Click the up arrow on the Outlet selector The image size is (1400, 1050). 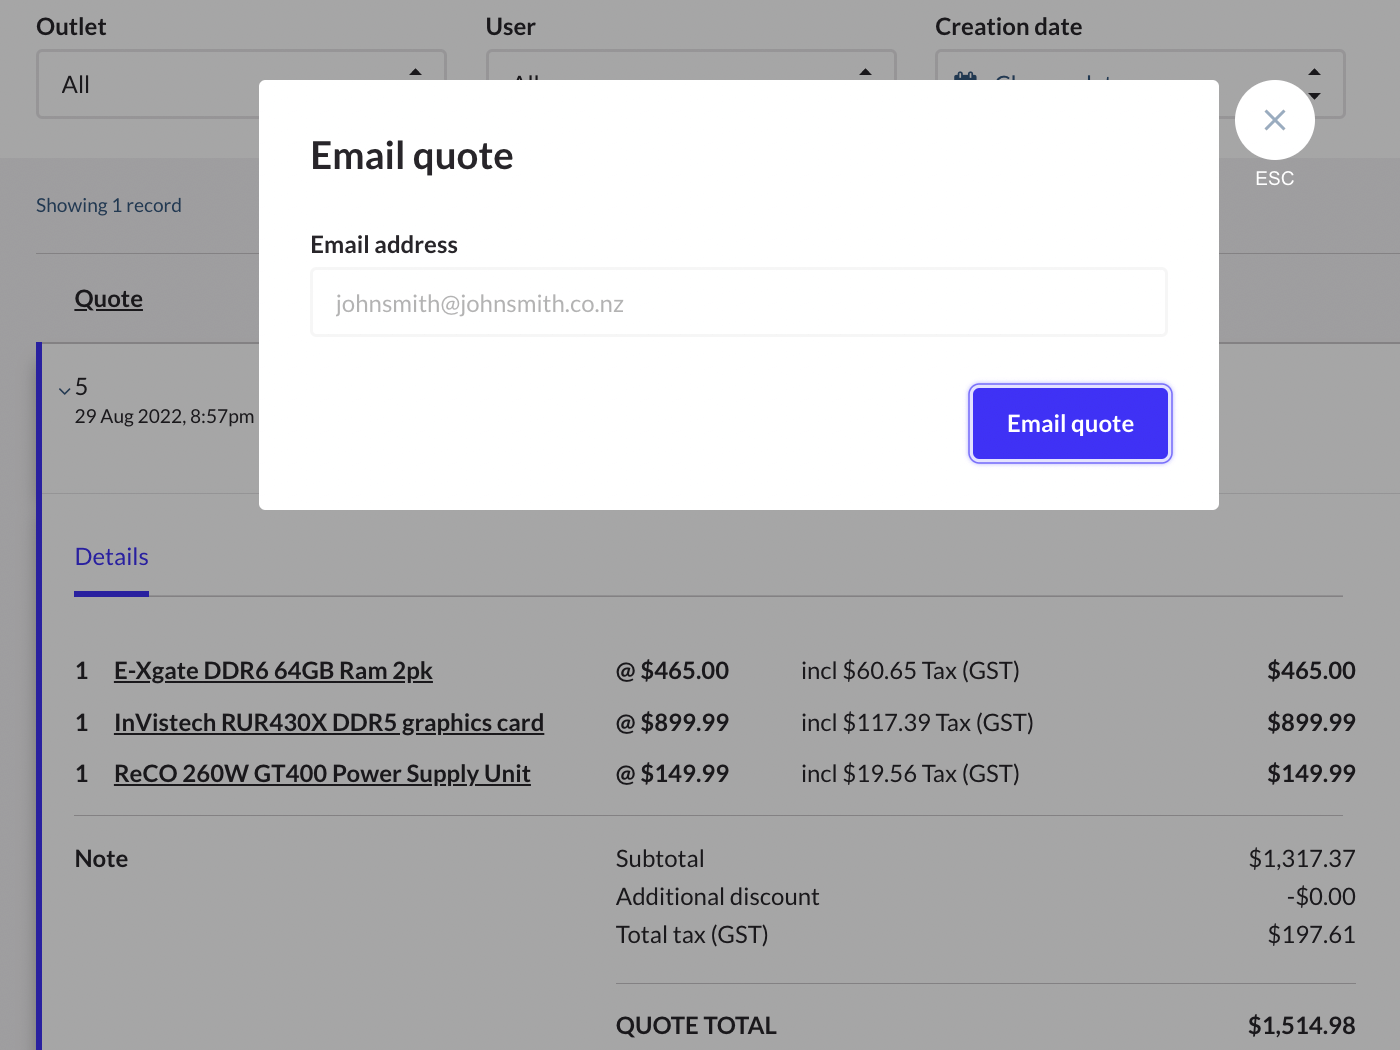pos(415,71)
